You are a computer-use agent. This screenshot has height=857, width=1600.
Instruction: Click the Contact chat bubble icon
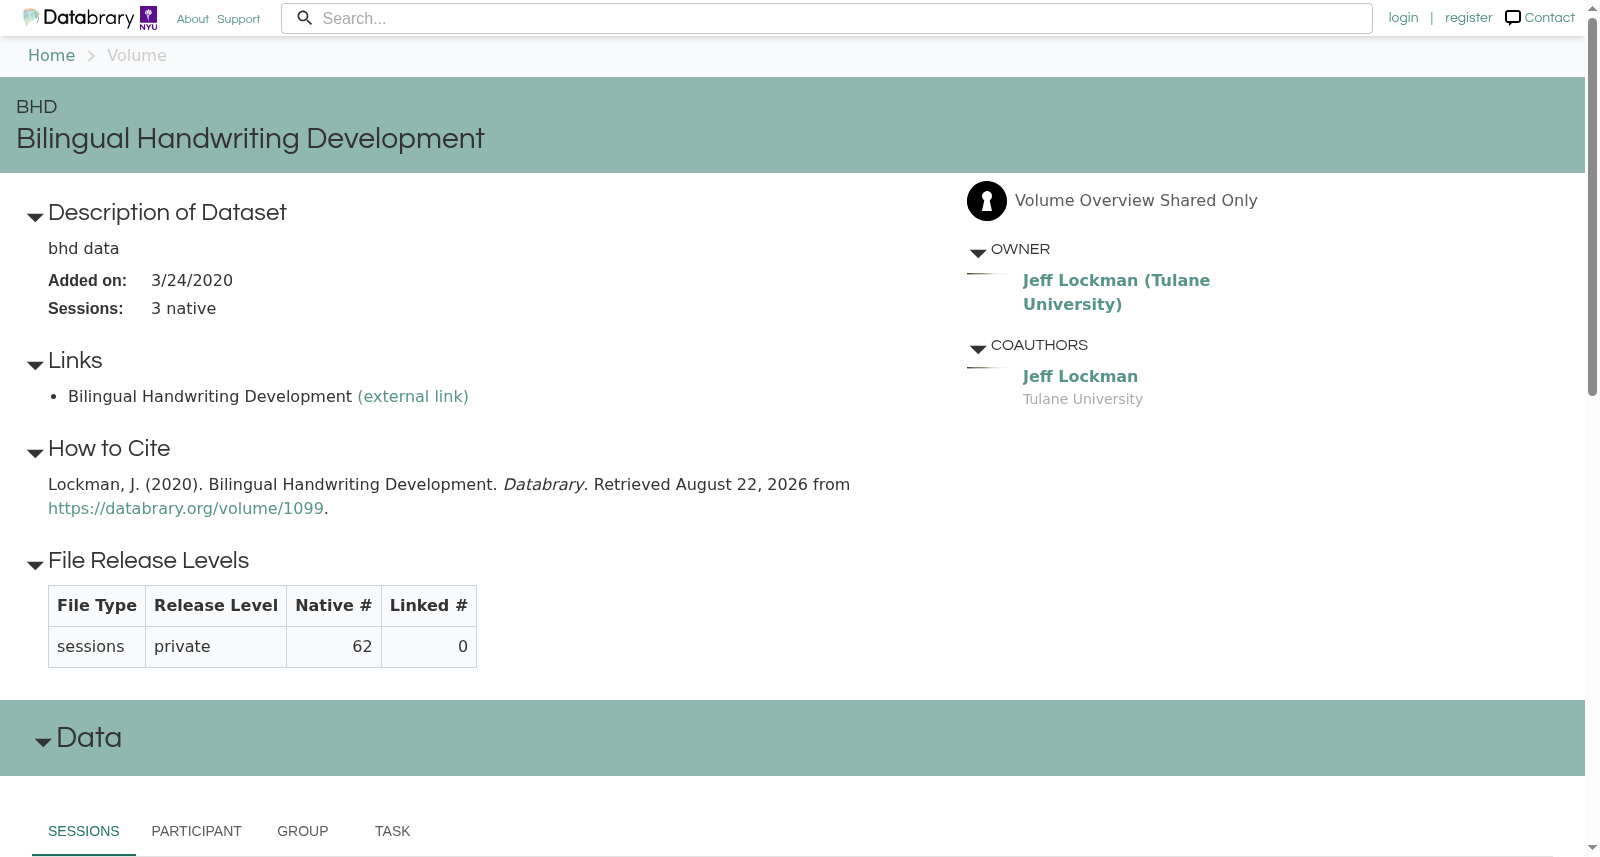(x=1513, y=18)
